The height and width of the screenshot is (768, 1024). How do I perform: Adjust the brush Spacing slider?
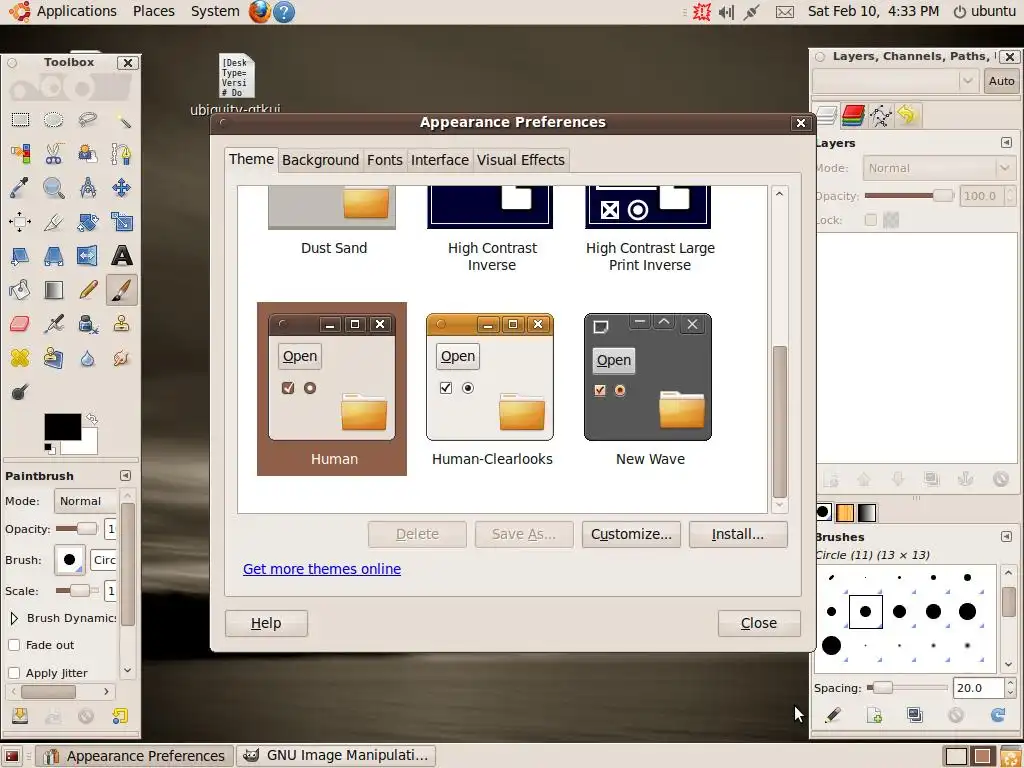(906, 687)
